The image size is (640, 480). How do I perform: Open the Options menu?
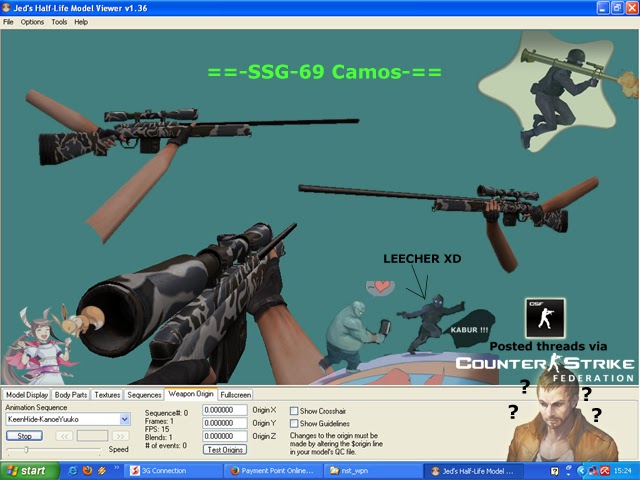[x=32, y=22]
